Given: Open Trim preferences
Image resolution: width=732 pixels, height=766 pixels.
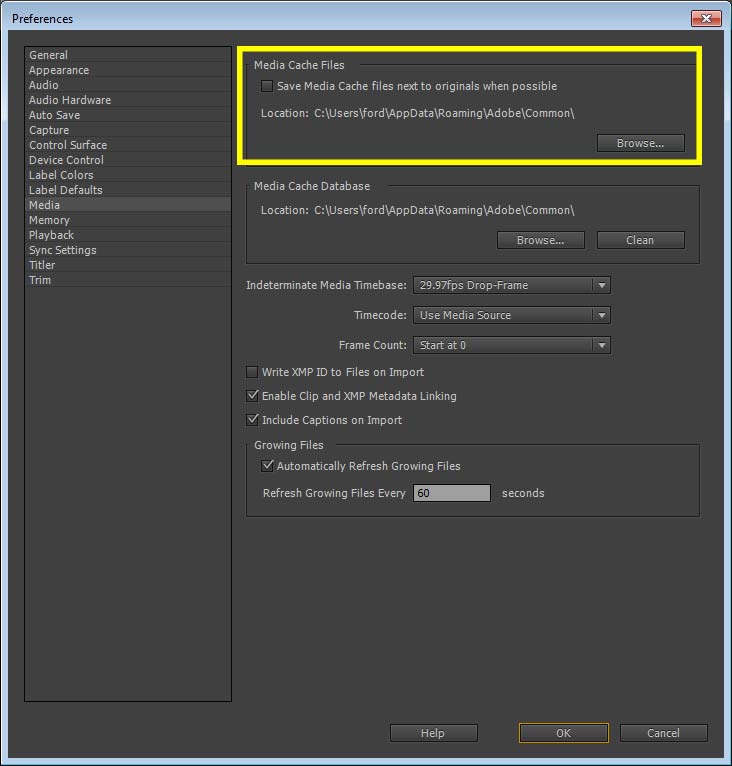Looking at the screenshot, I should click(x=128, y=279).
